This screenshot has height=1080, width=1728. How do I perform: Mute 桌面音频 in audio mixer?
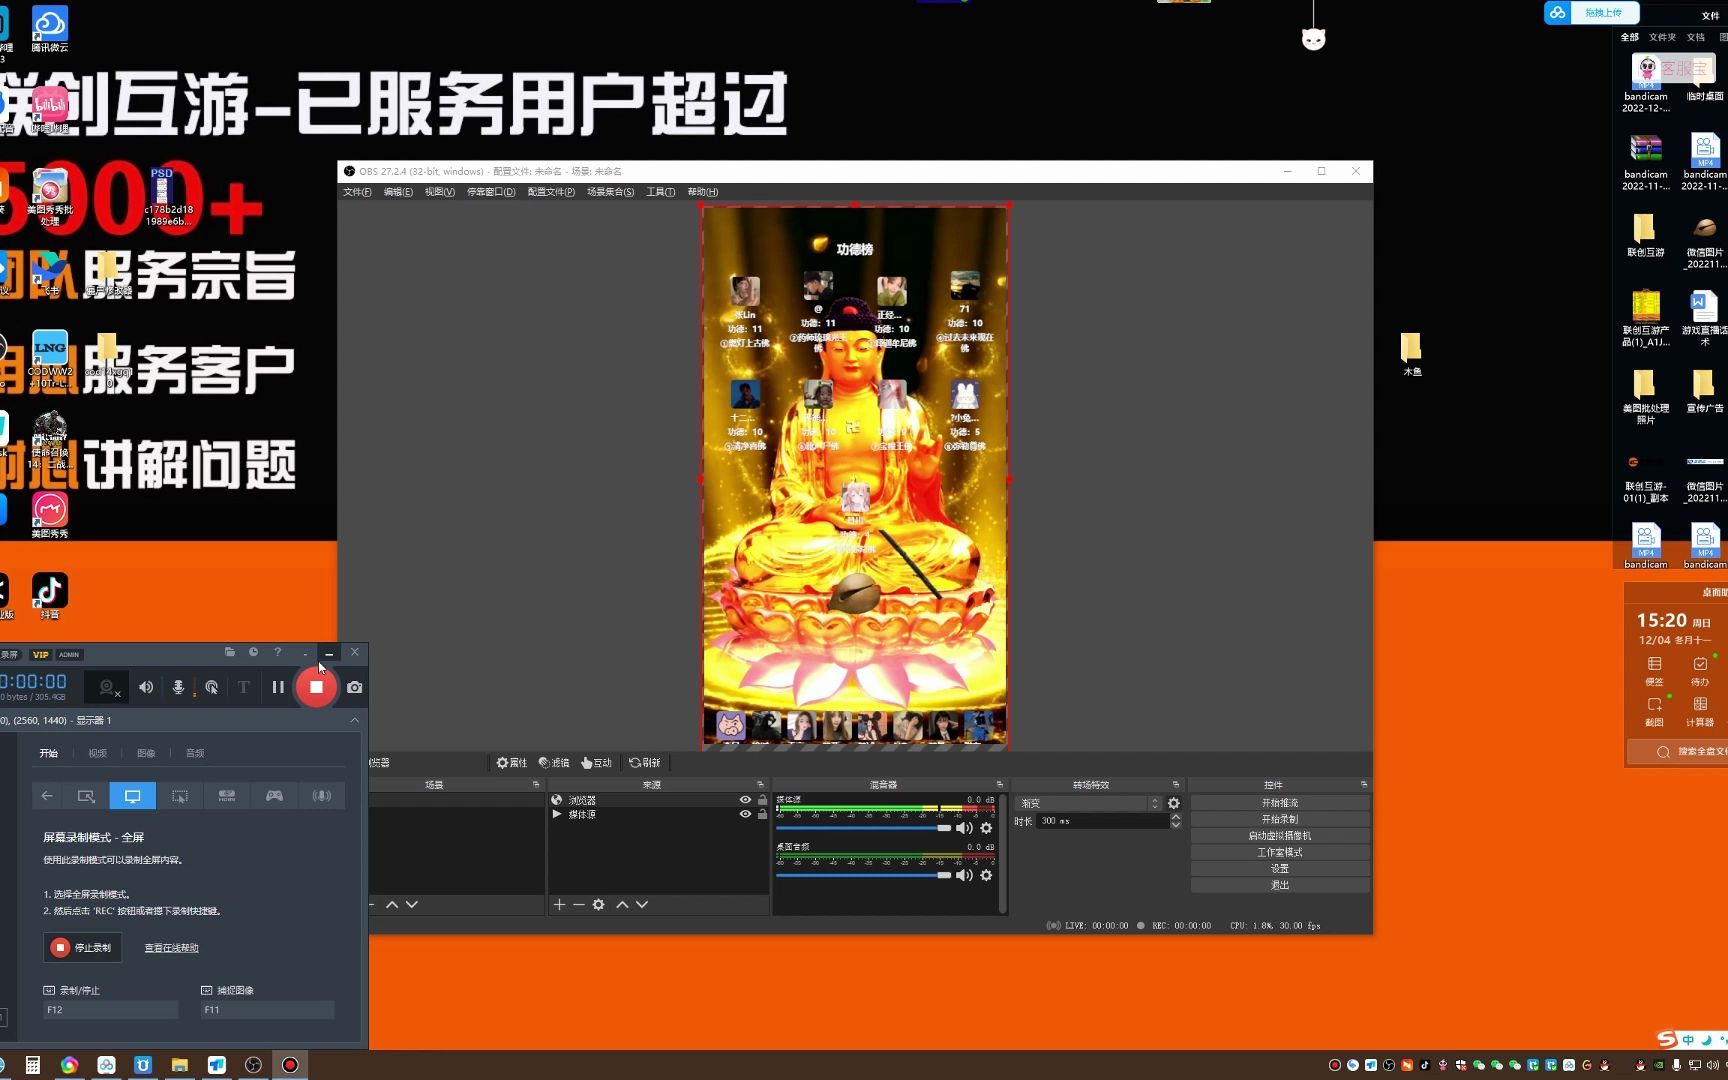pyautogui.click(x=964, y=875)
